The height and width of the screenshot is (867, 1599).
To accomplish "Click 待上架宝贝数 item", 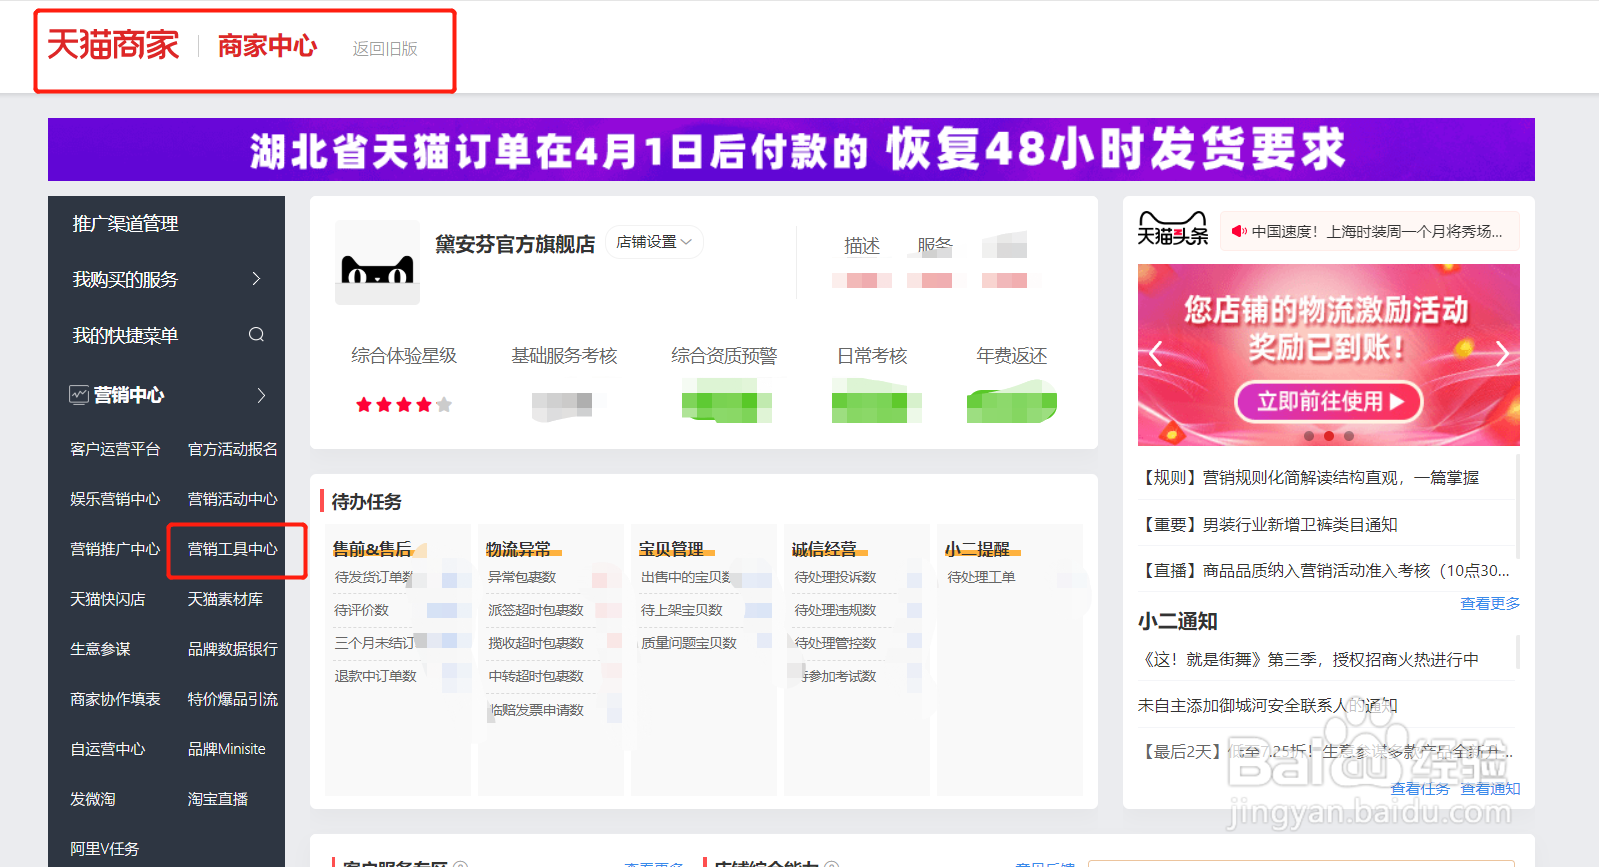I will point(681,610).
